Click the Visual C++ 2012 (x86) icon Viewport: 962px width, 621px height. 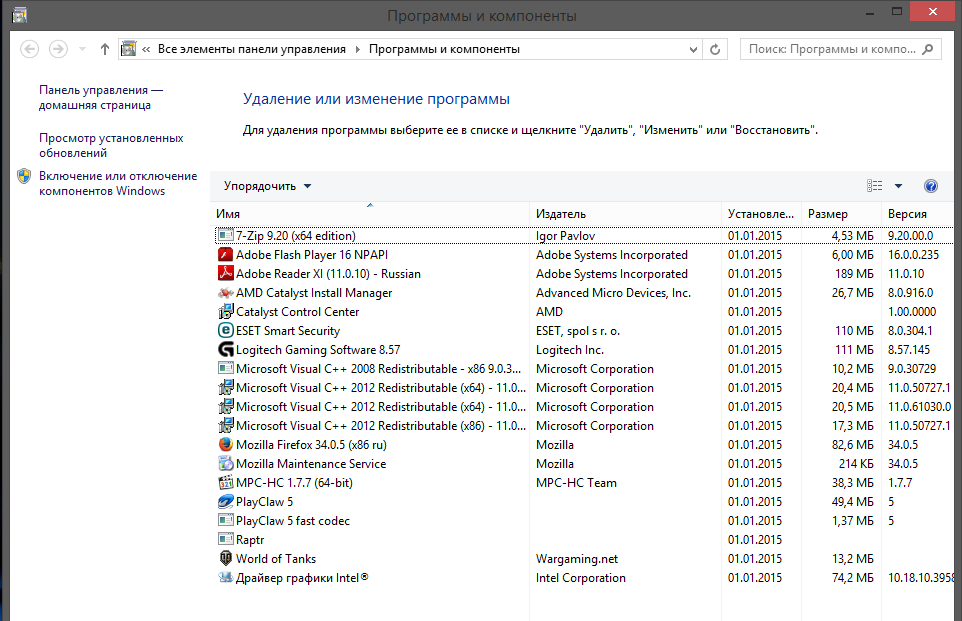[x=226, y=426]
